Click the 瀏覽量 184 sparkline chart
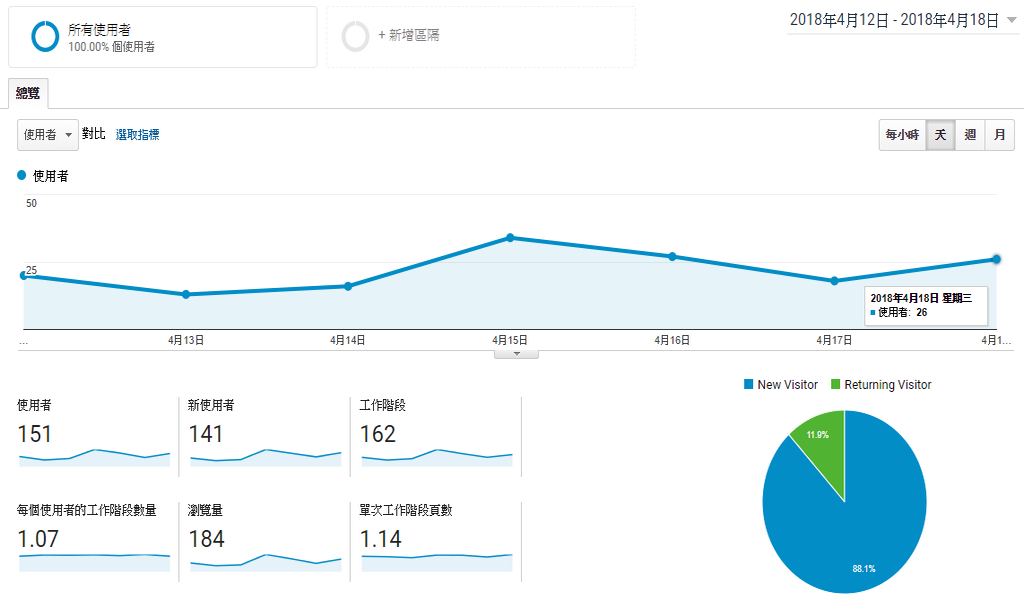Screen dimensions: 1024x599 pos(265,562)
